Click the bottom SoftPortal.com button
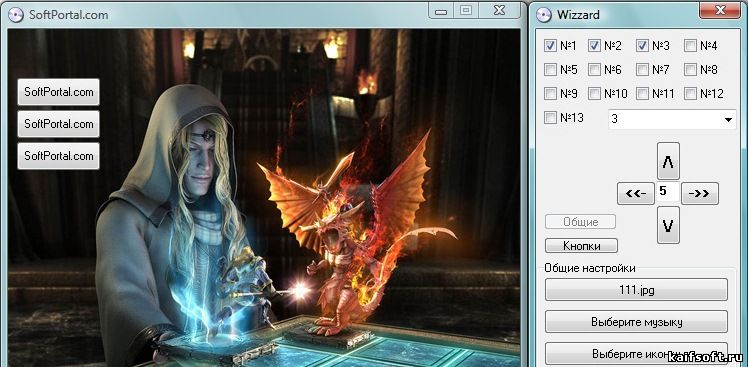 coord(59,156)
